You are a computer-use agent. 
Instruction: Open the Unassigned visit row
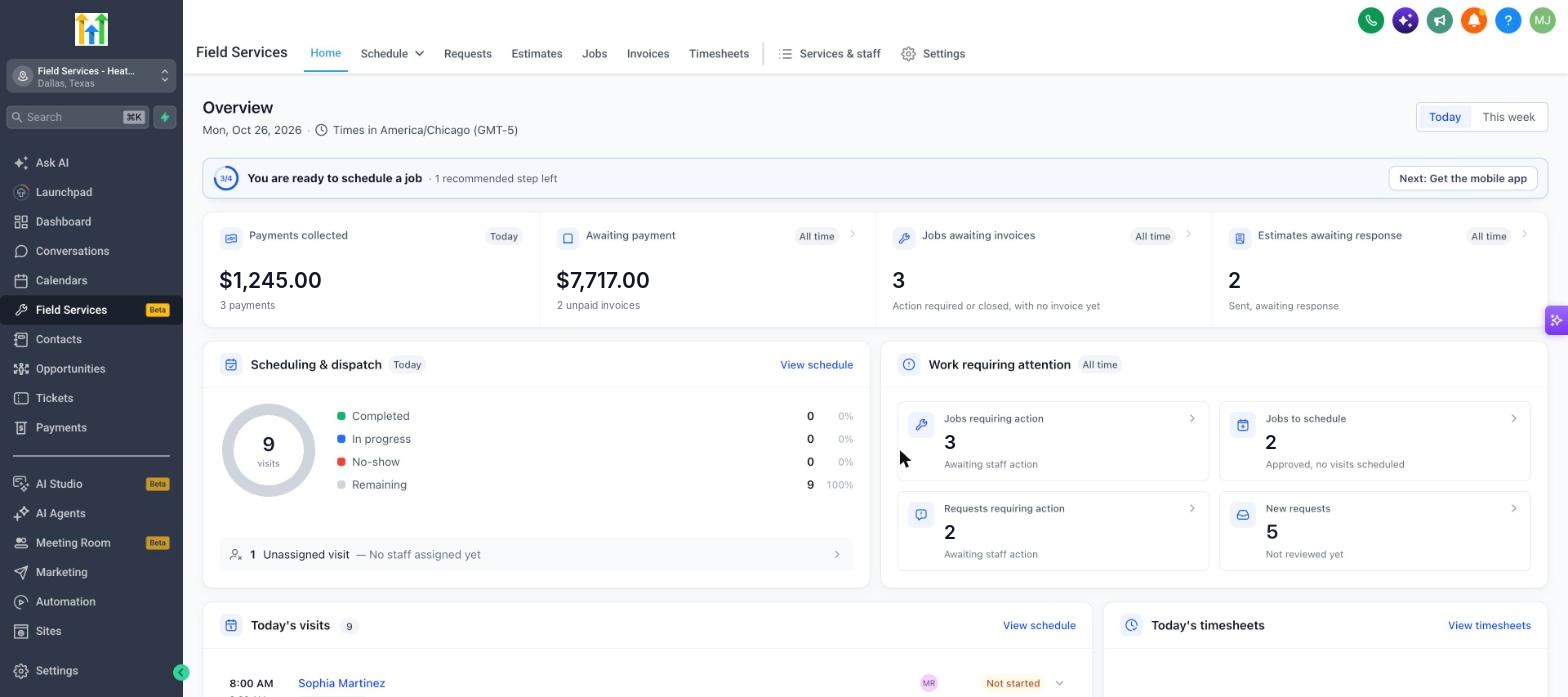point(536,555)
